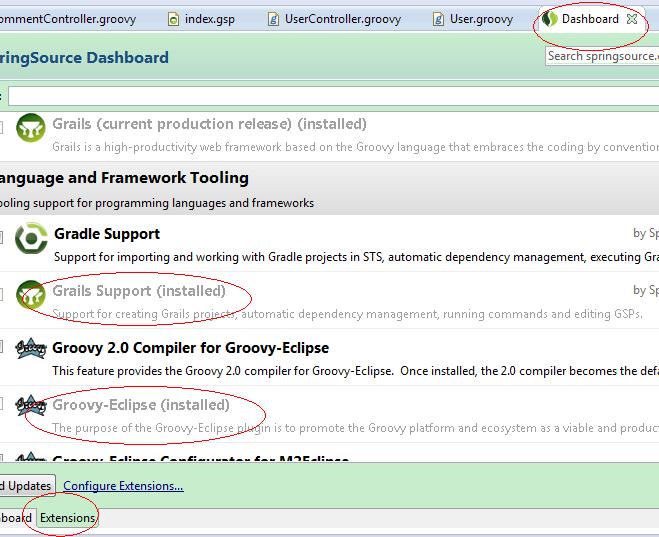Select the Gradle Support title
Viewport: 659px width, 537px height.
click(107, 234)
